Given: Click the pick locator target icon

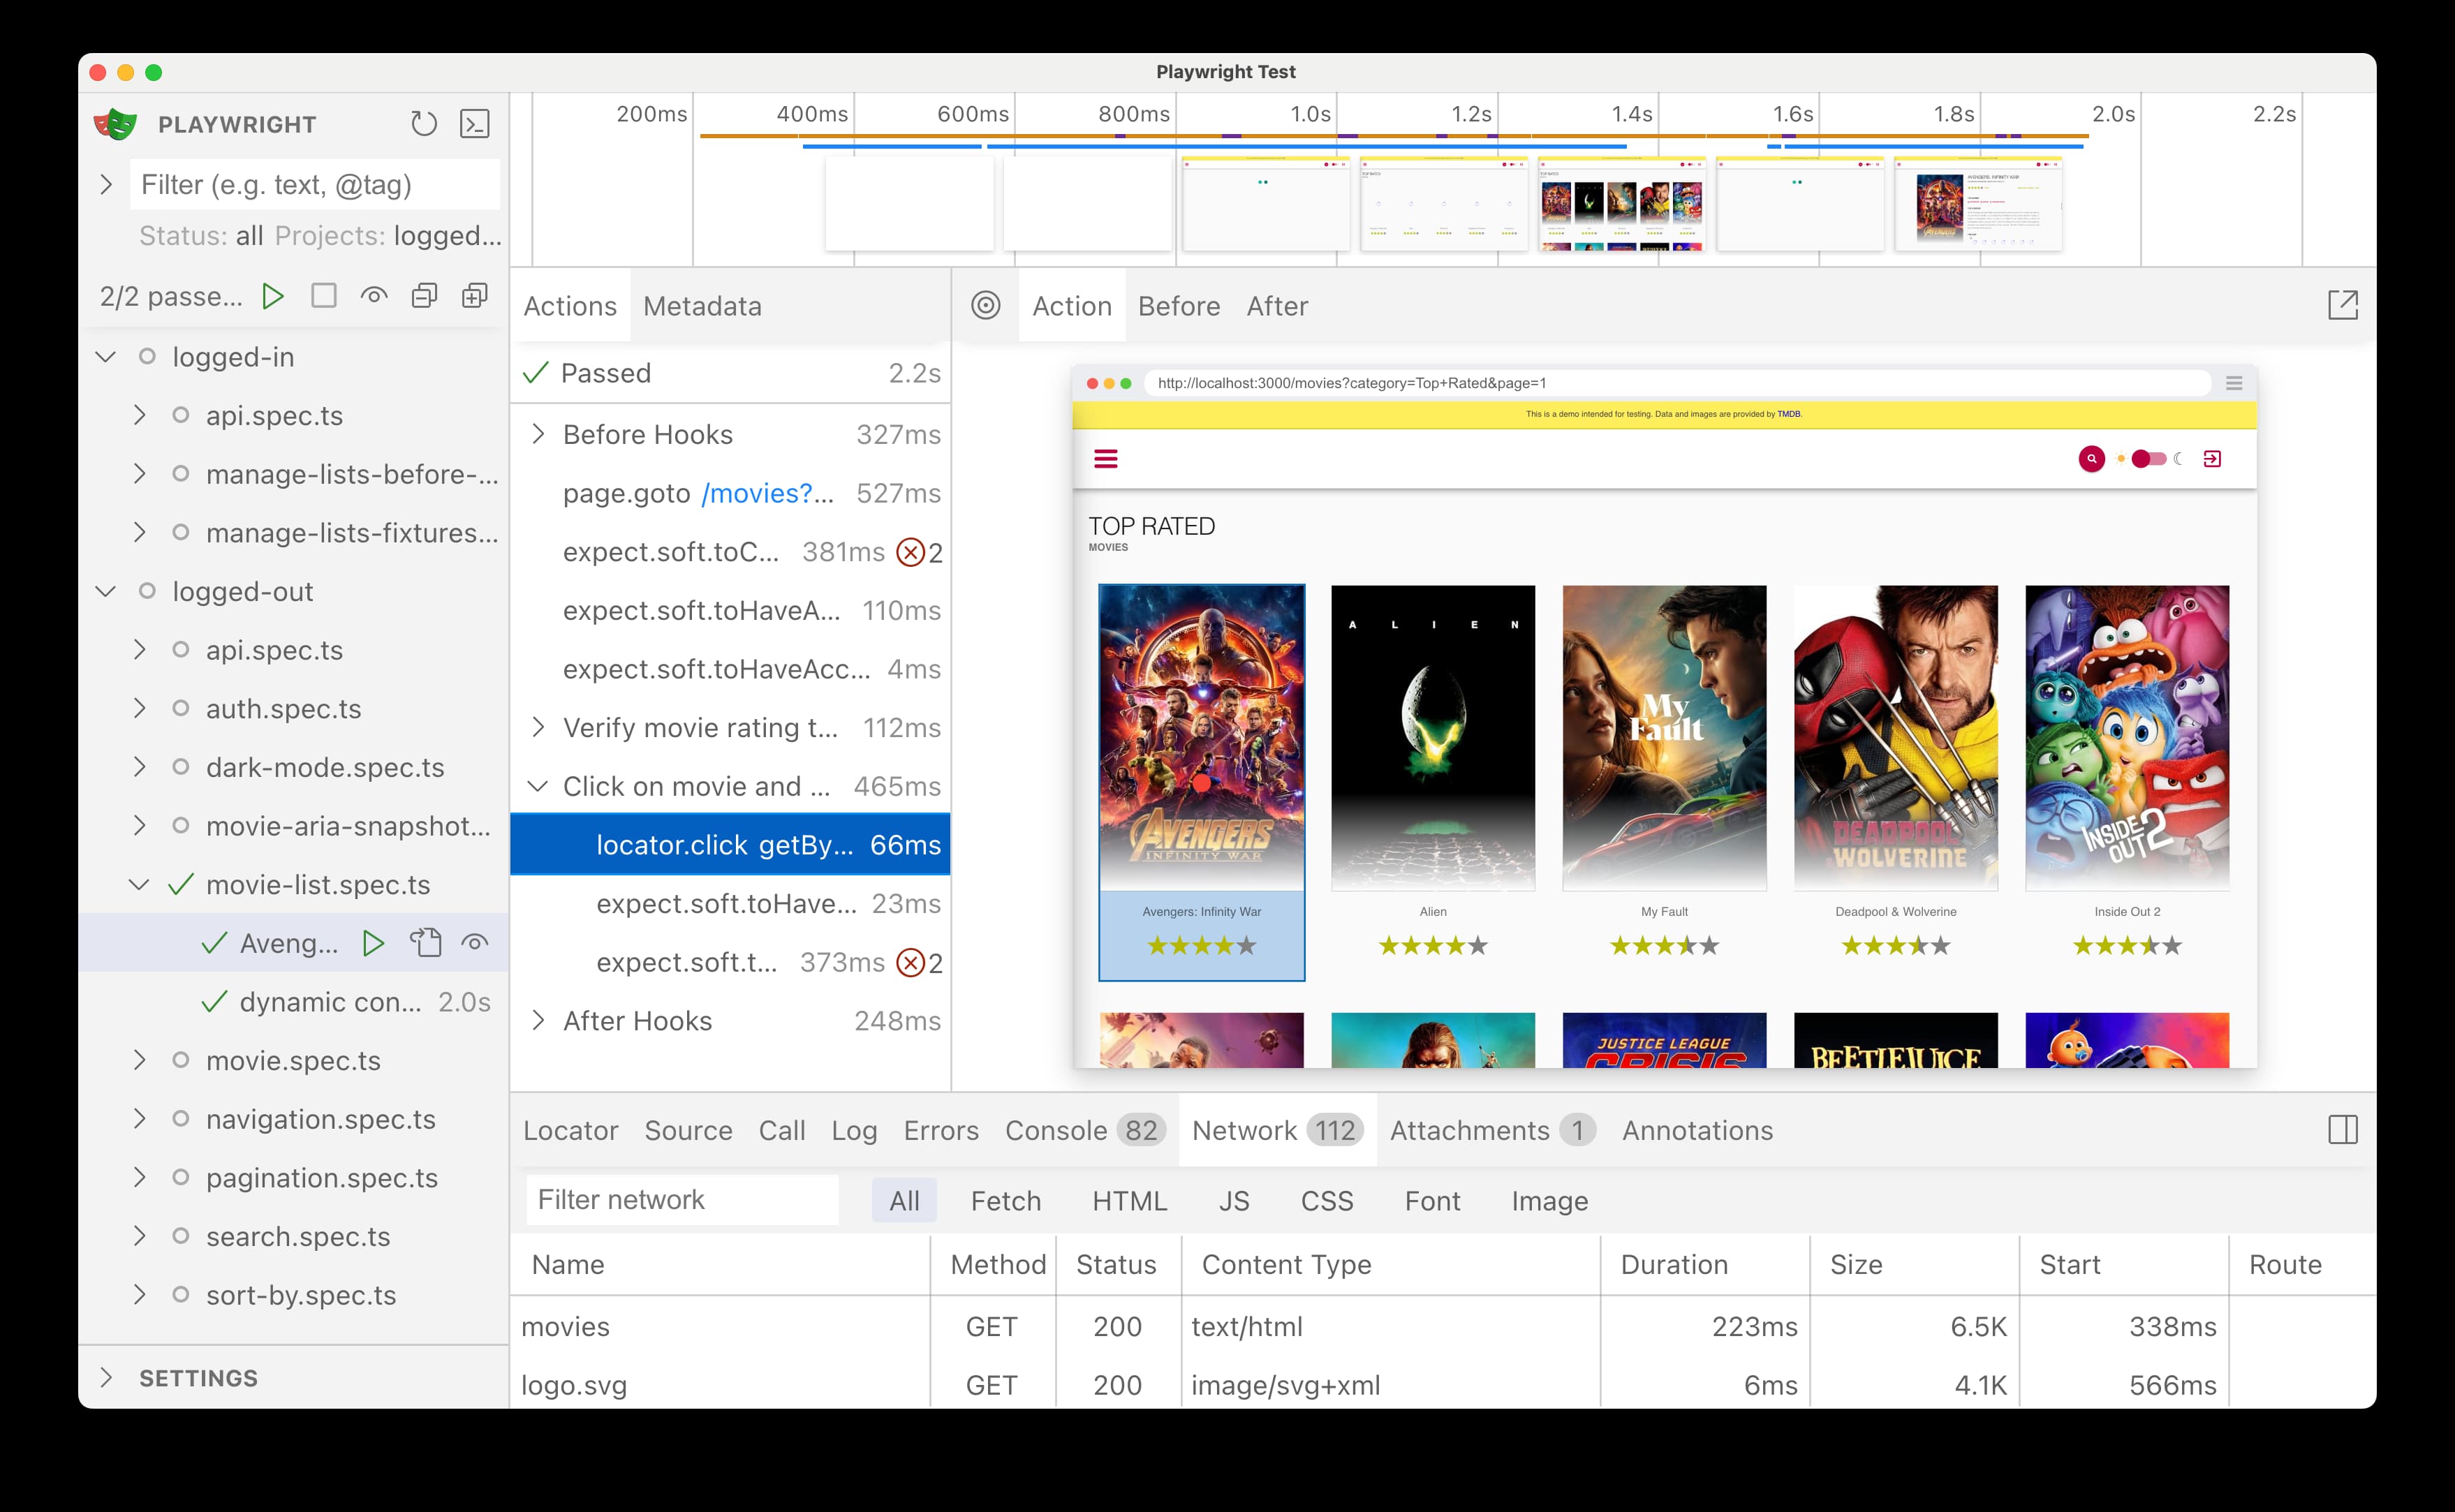Looking at the screenshot, I should [986, 306].
